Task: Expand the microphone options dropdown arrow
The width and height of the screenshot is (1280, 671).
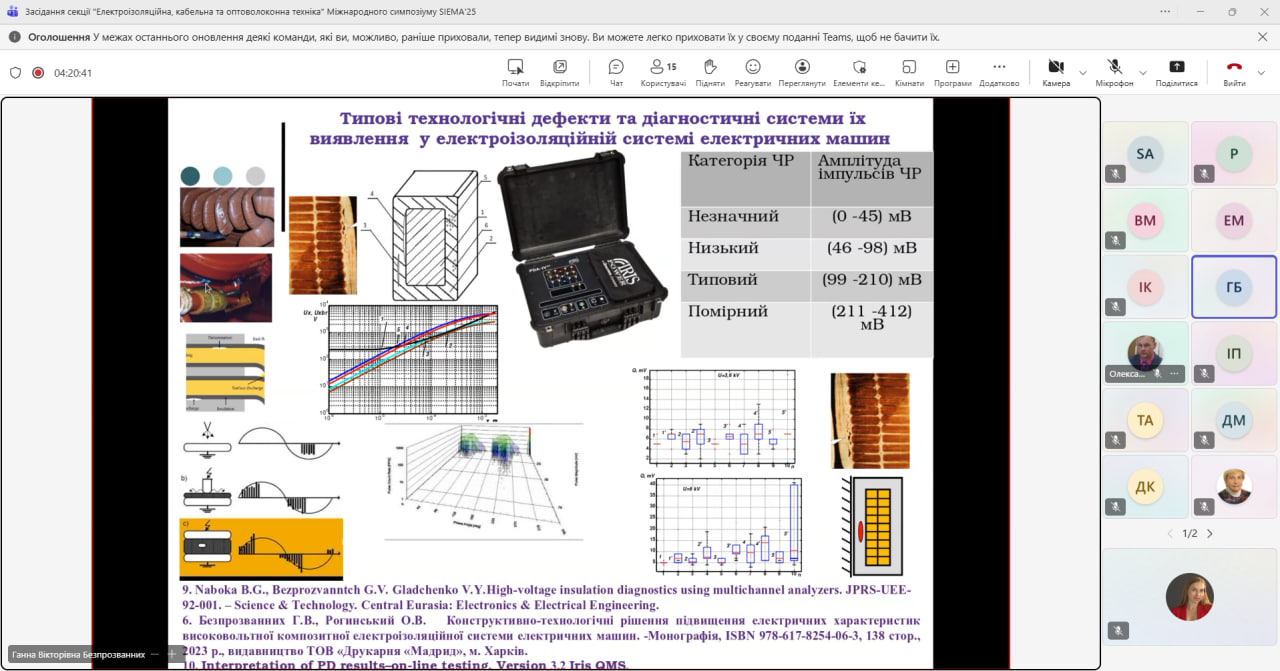Action: point(1143,73)
